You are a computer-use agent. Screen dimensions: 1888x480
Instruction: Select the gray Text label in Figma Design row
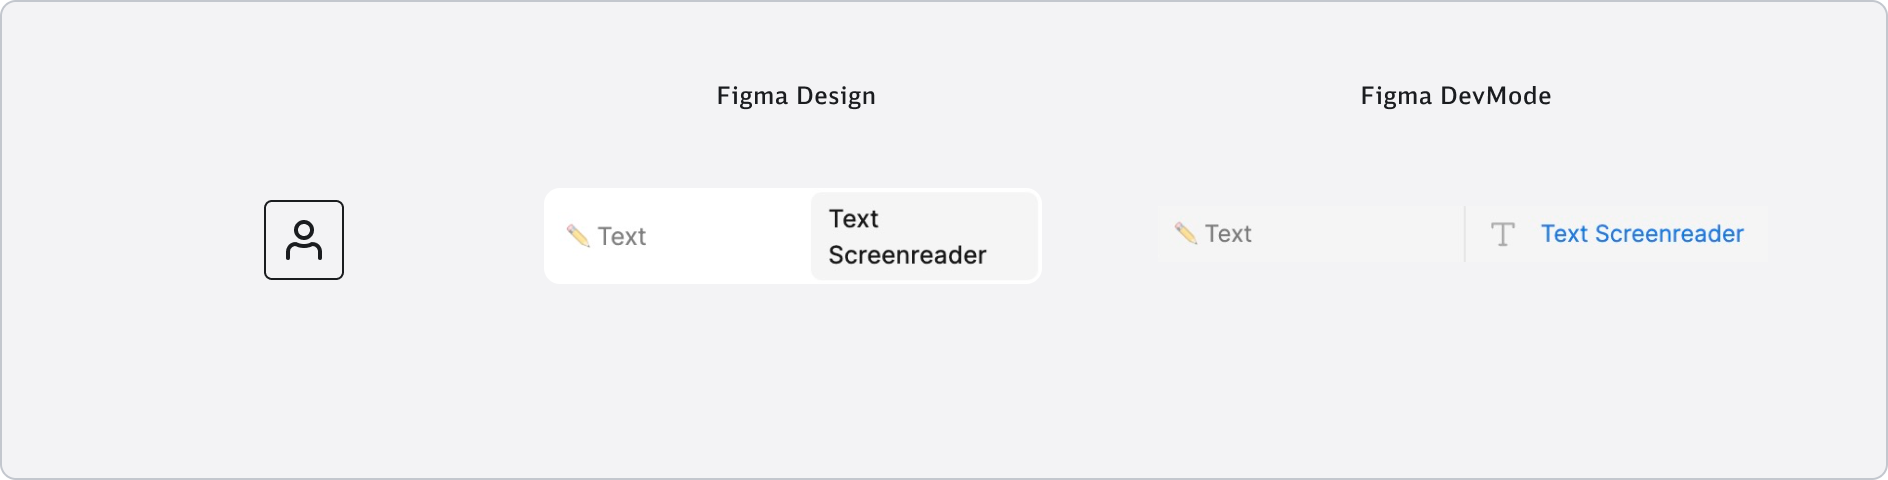point(622,236)
